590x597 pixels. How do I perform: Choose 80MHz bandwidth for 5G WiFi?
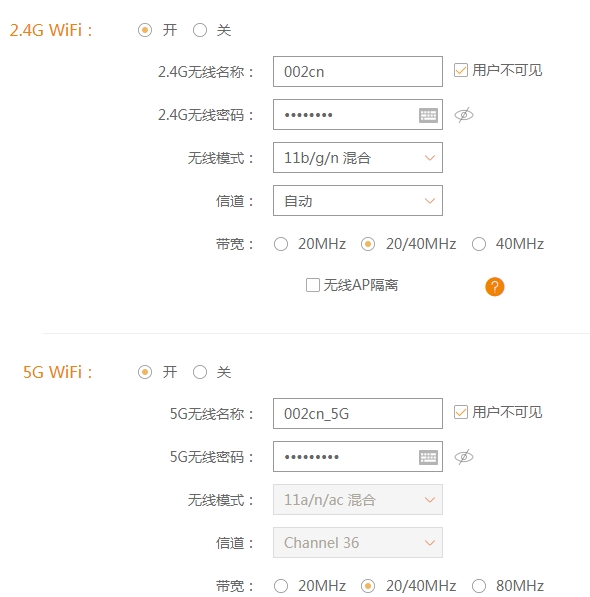(x=479, y=586)
